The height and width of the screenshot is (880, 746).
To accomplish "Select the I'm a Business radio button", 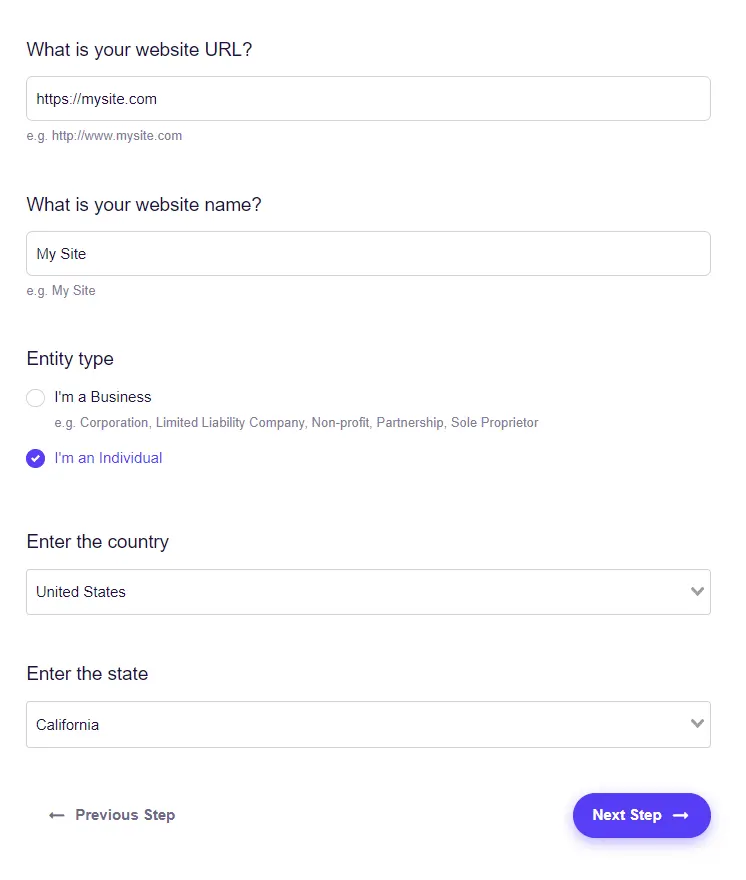I will tap(36, 398).
